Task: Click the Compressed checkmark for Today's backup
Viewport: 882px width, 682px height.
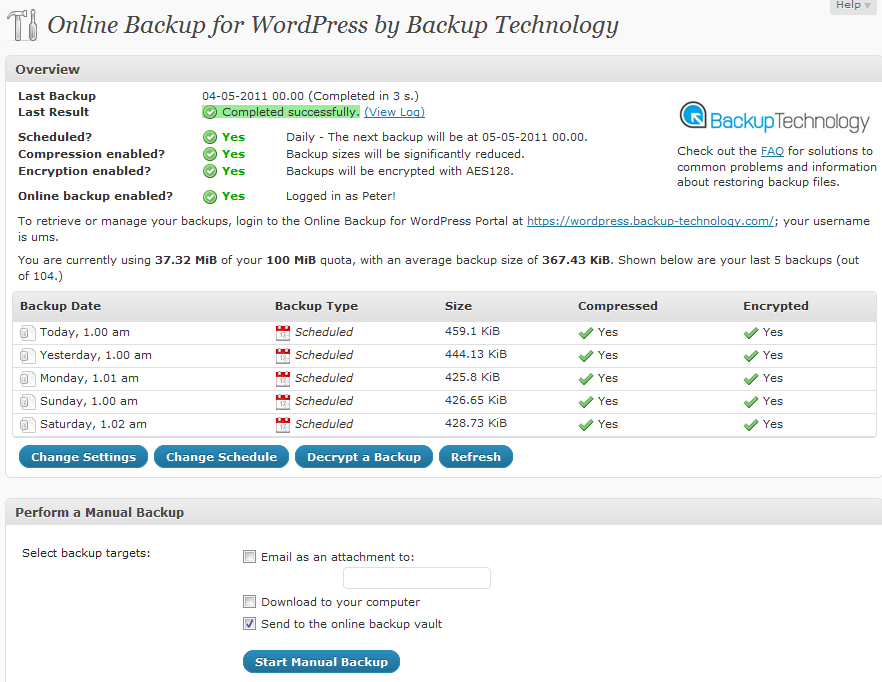Action: [x=586, y=333]
